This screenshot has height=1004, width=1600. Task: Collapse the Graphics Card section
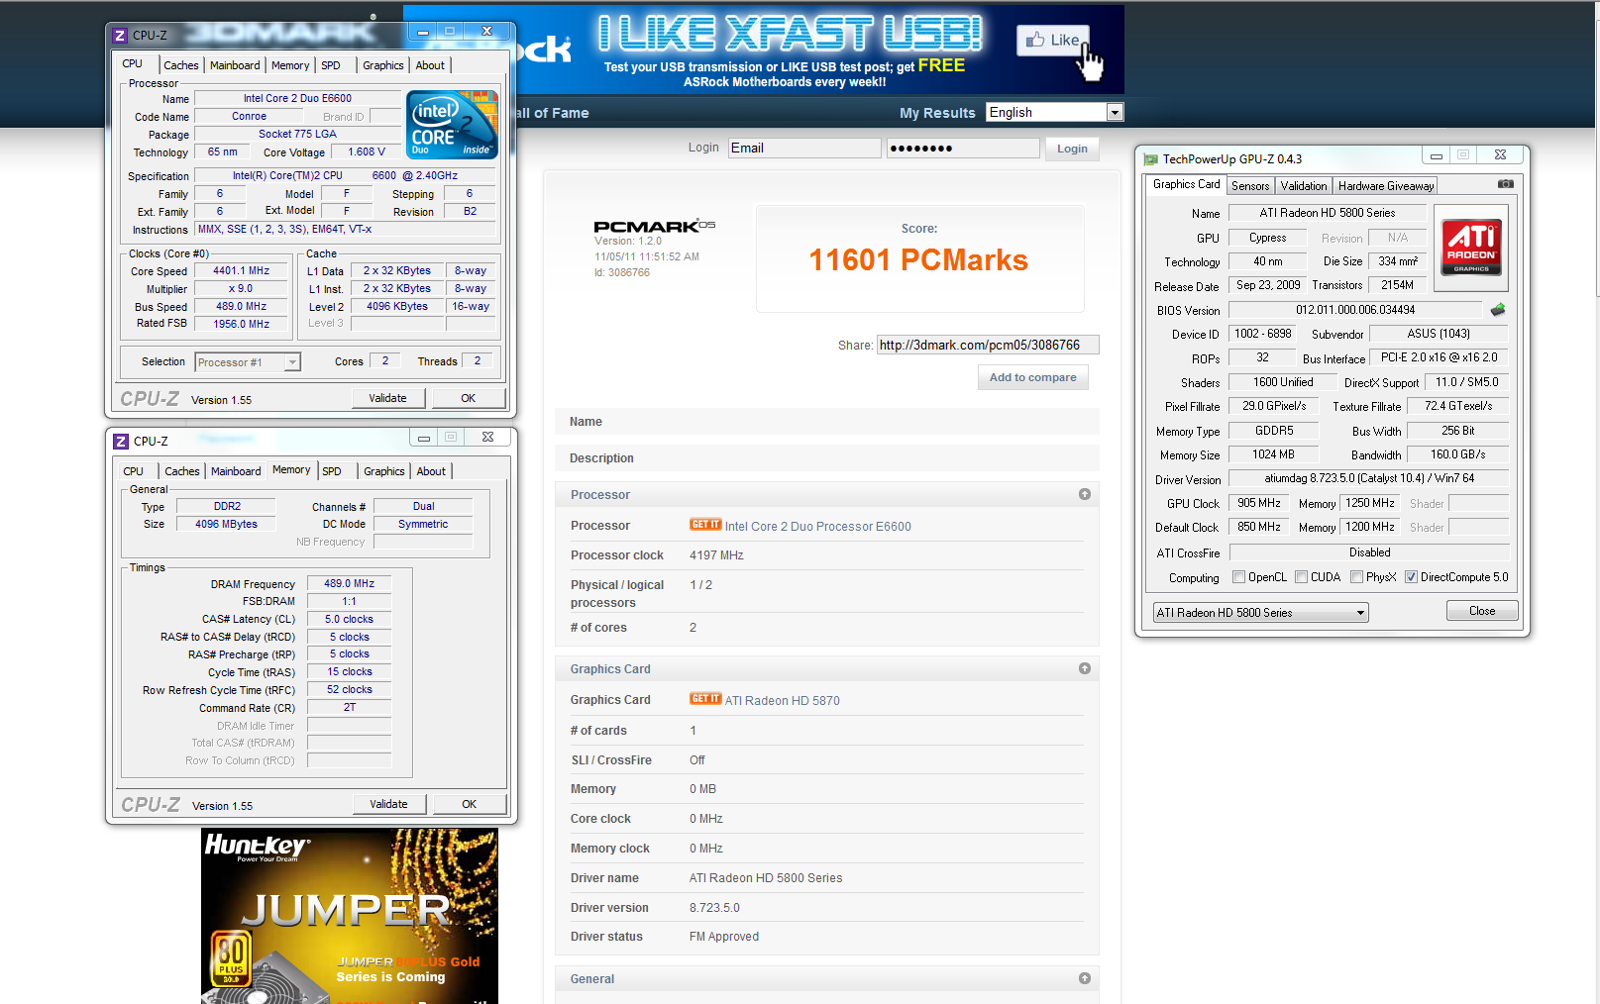coord(1084,668)
